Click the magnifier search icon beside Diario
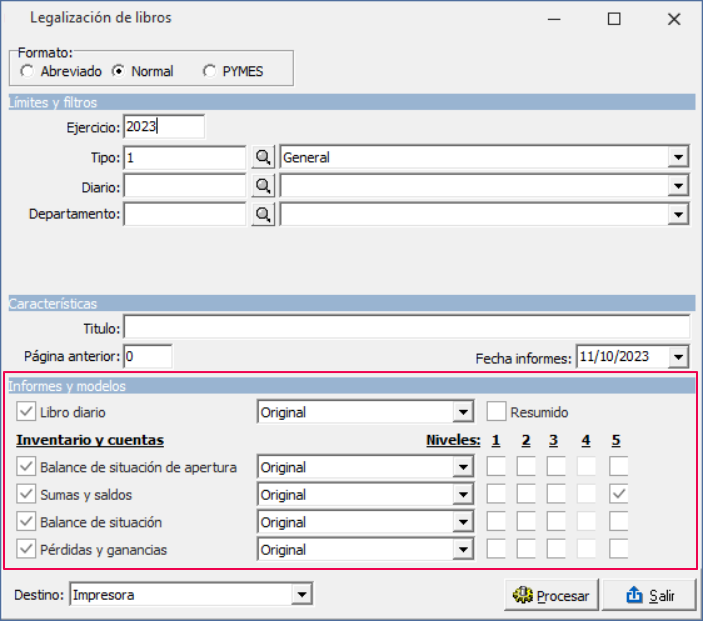 (x=262, y=185)
